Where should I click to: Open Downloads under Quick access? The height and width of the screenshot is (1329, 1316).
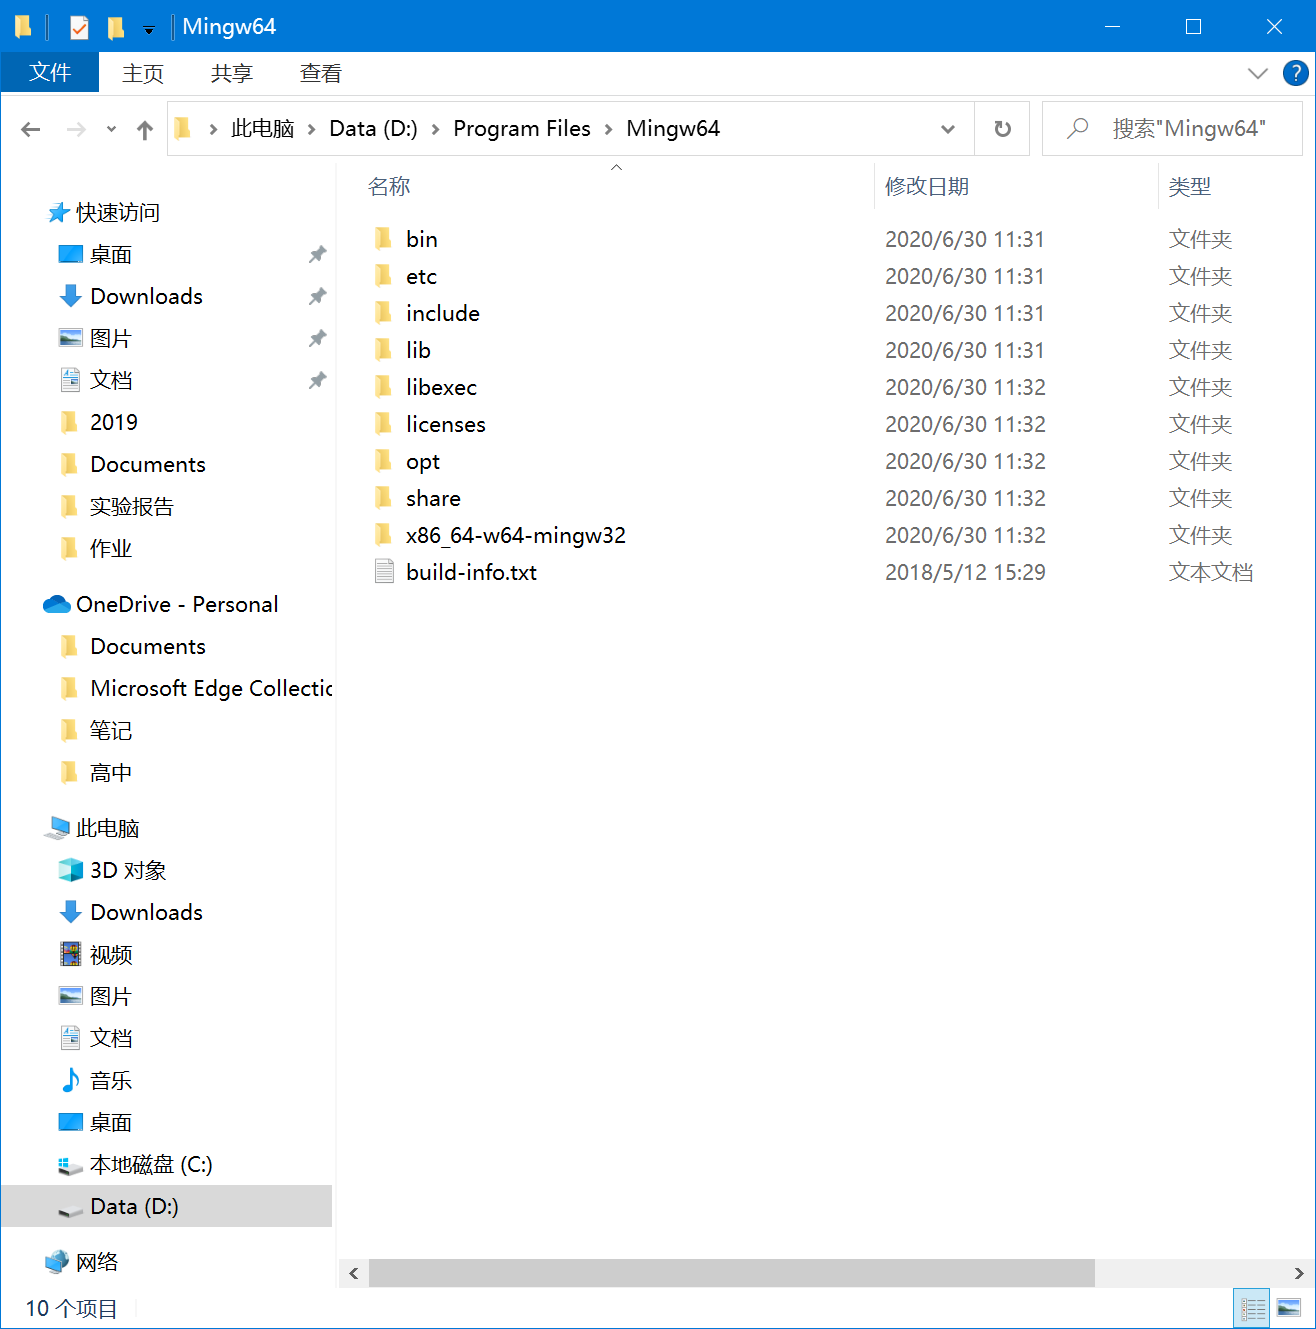[146, 297]
